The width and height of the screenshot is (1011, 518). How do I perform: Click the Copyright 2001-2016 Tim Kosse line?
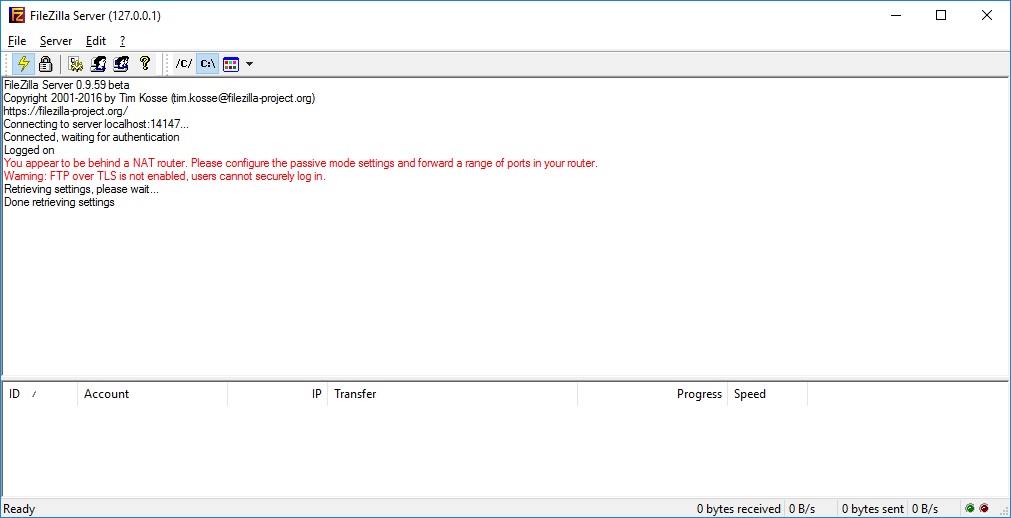159,98
